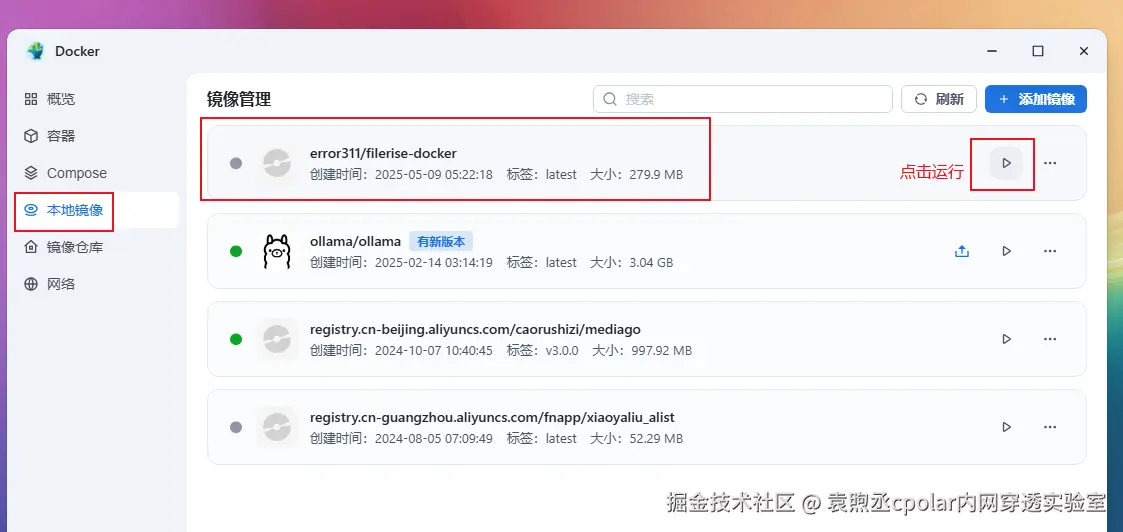Select the caorushizi/mediago registry image name

(x=475, y=329)
